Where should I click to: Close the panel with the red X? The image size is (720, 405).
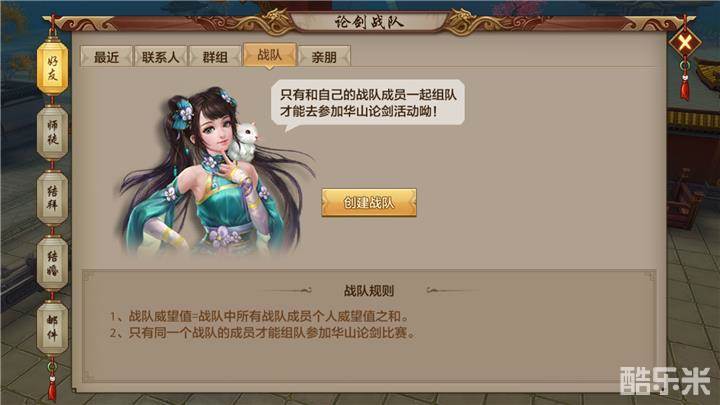(684, 43)
